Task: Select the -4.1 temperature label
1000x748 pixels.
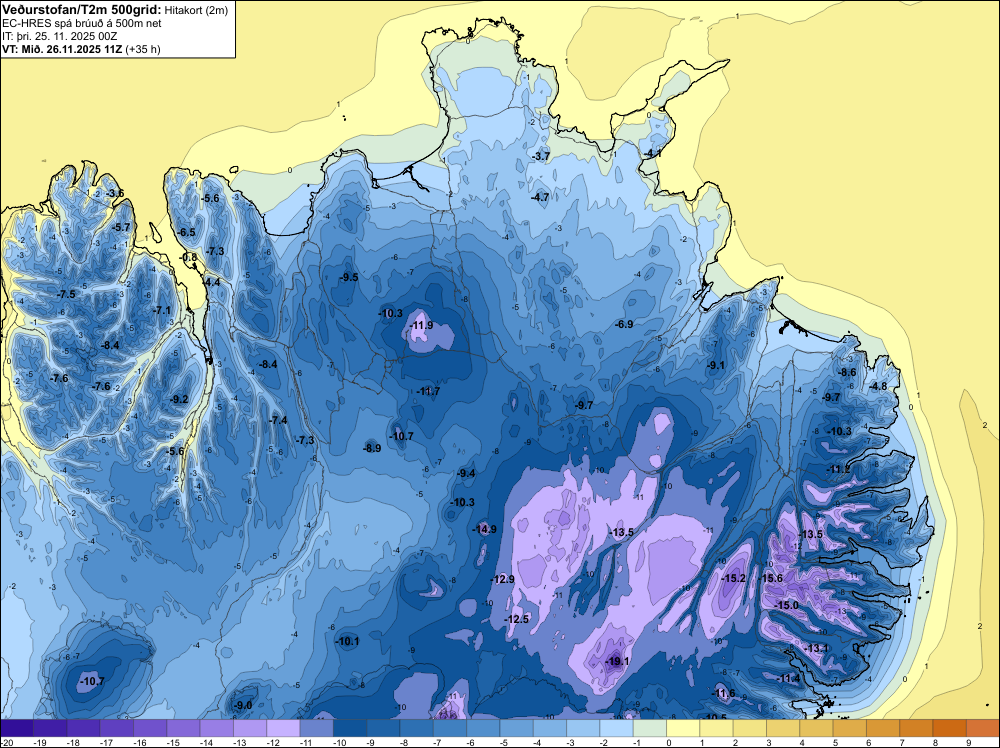Action: (x=652, y=154)
